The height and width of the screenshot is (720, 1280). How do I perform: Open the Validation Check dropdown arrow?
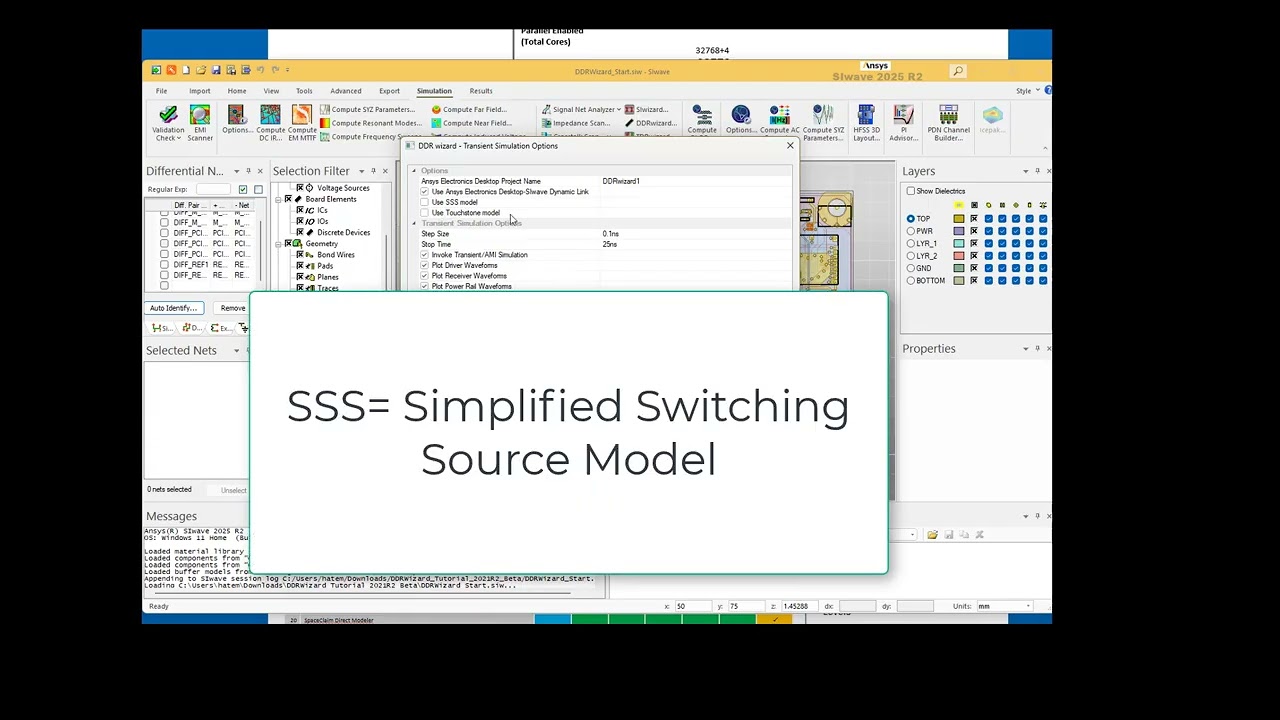click(178, 138)
